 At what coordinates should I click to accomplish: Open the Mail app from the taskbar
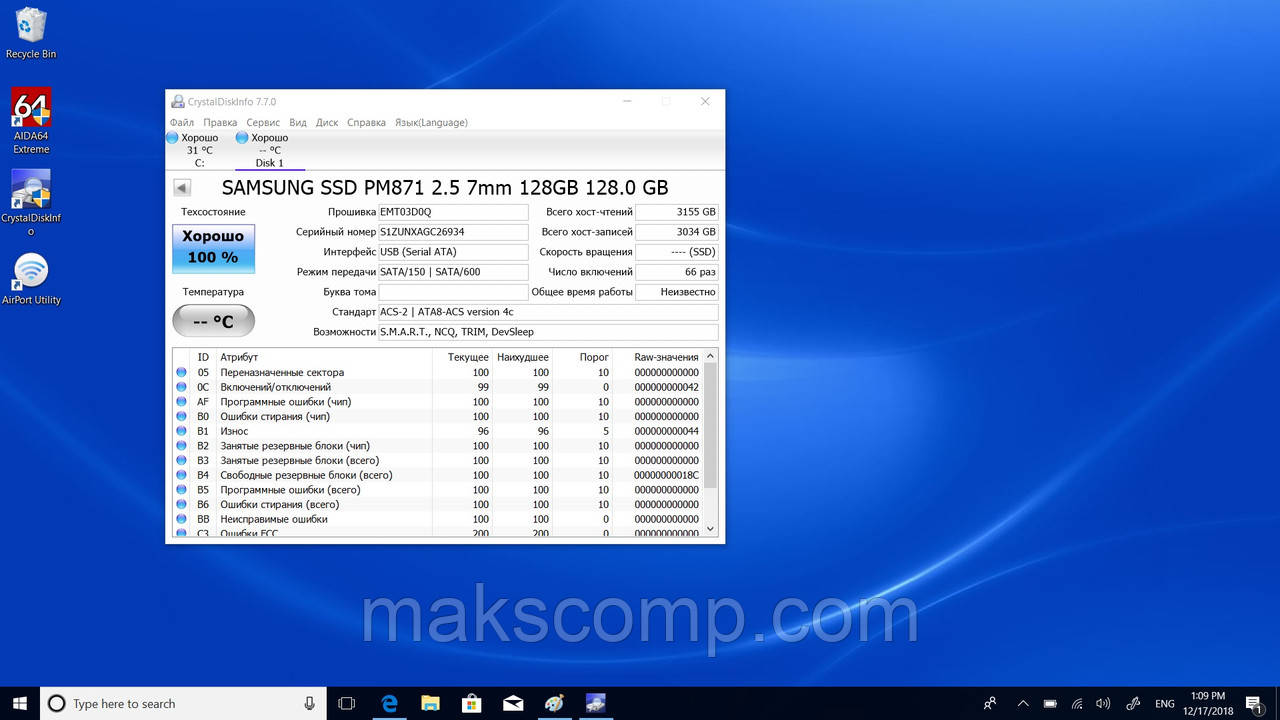pyautogui.click(x=512, y=703)
